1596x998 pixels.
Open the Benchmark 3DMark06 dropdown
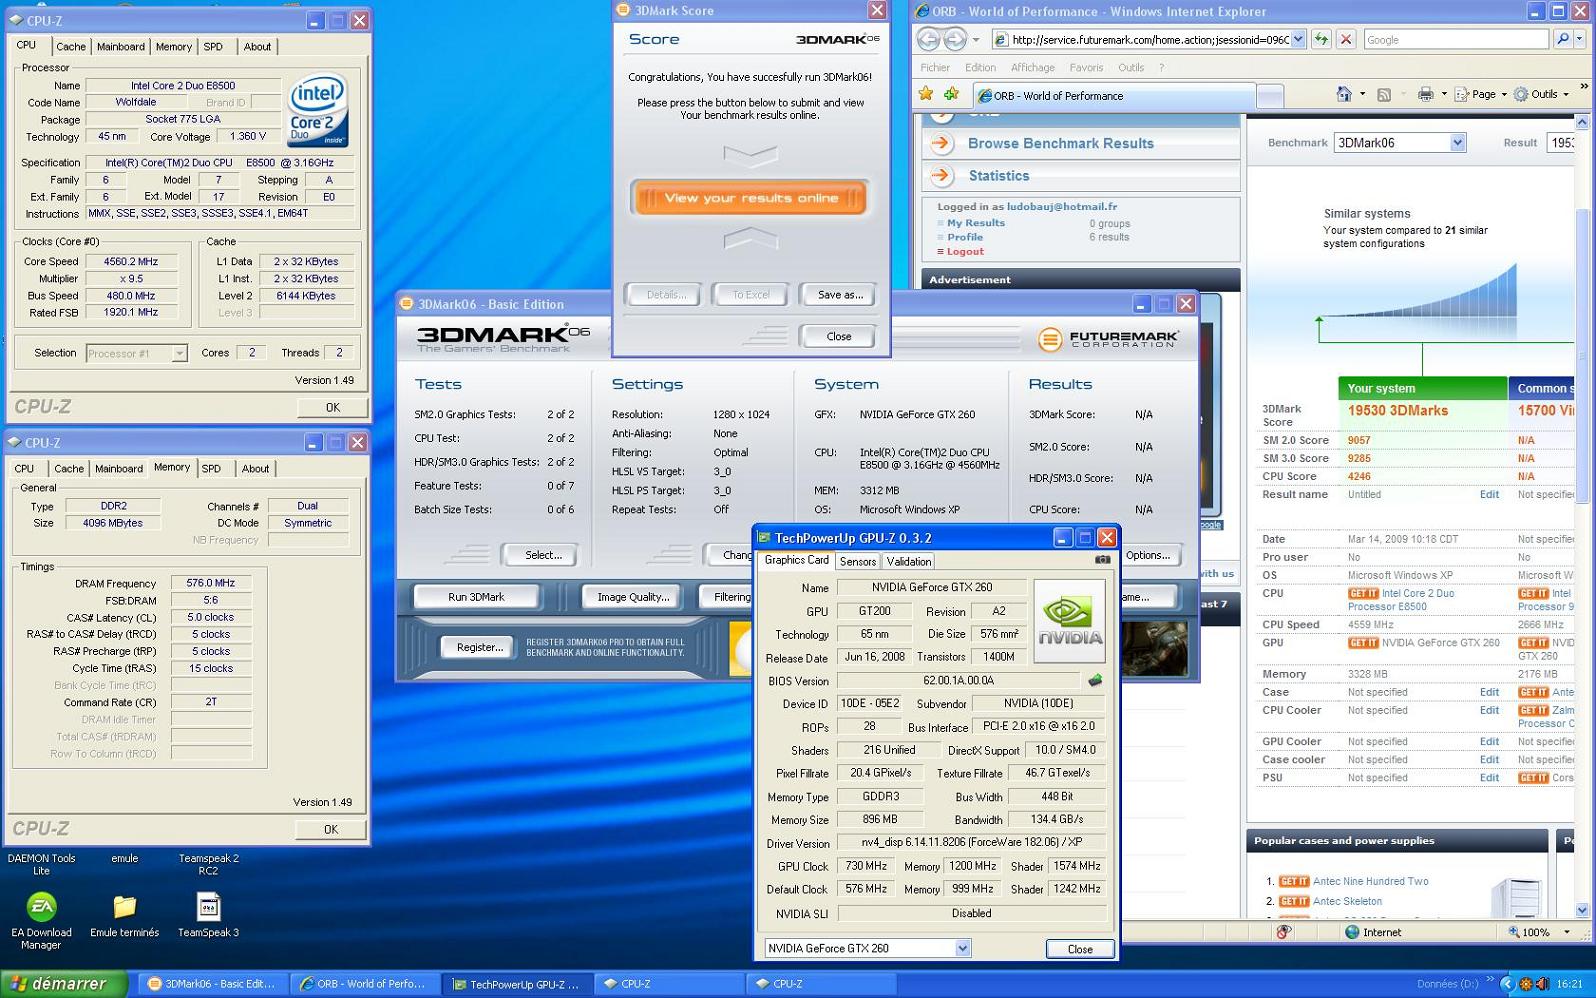tap(1457, 142)
